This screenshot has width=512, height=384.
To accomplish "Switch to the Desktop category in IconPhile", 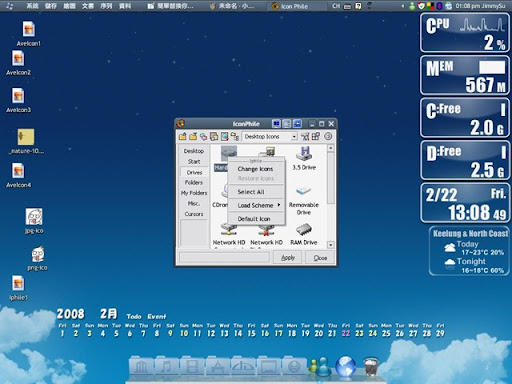I will (x=194, y=151).
